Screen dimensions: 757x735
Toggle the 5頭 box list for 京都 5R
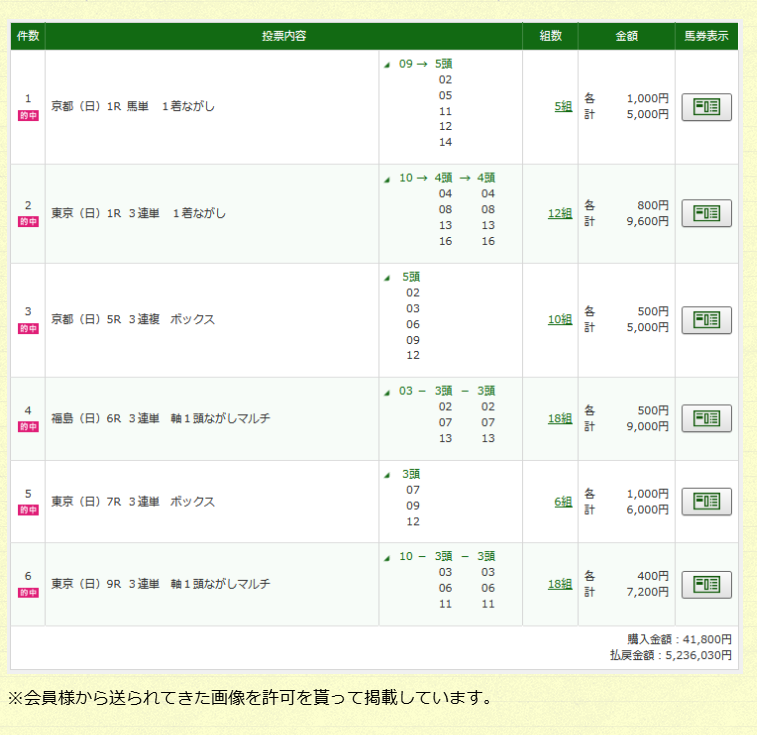click(388, 277)
